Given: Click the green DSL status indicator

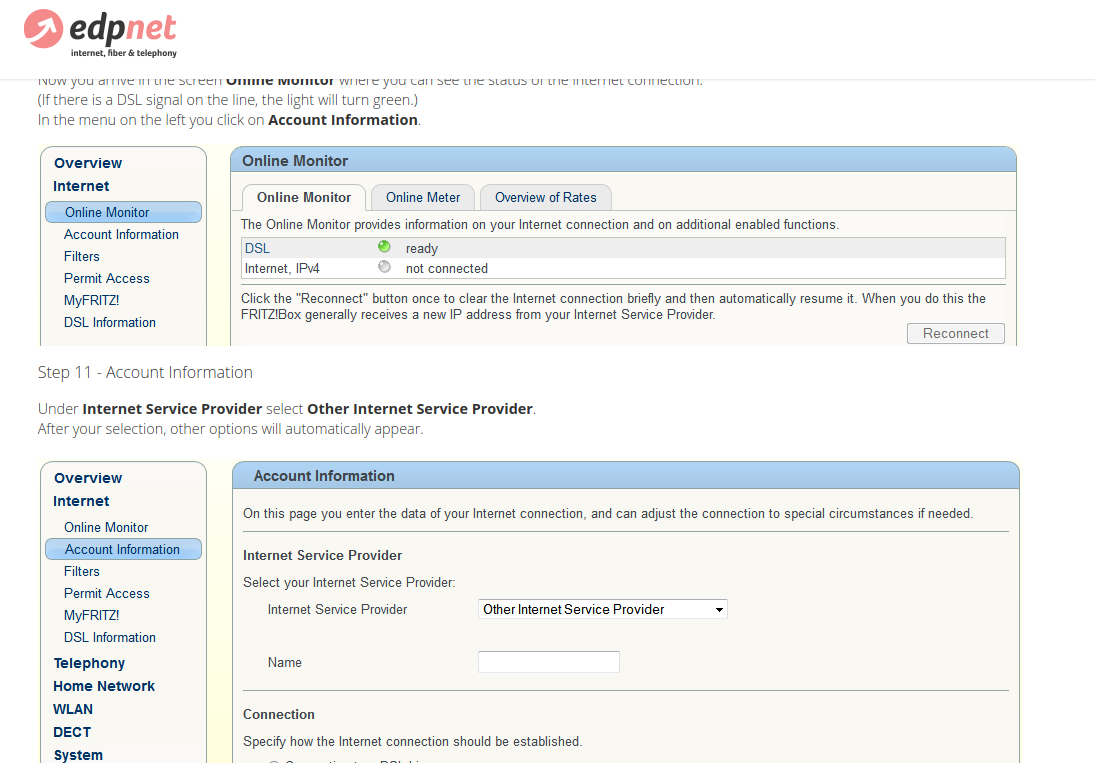Looking at the screenshot, I should [x=384, y=247].
